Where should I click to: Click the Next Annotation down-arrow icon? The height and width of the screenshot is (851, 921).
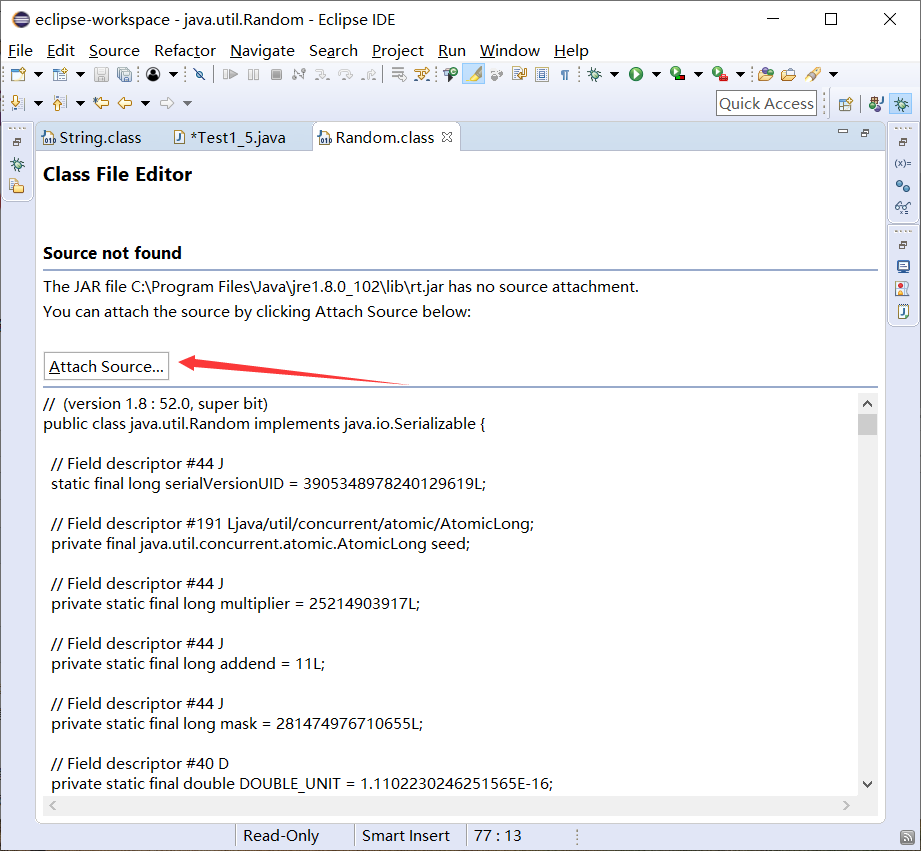click(x=18, y=103)
